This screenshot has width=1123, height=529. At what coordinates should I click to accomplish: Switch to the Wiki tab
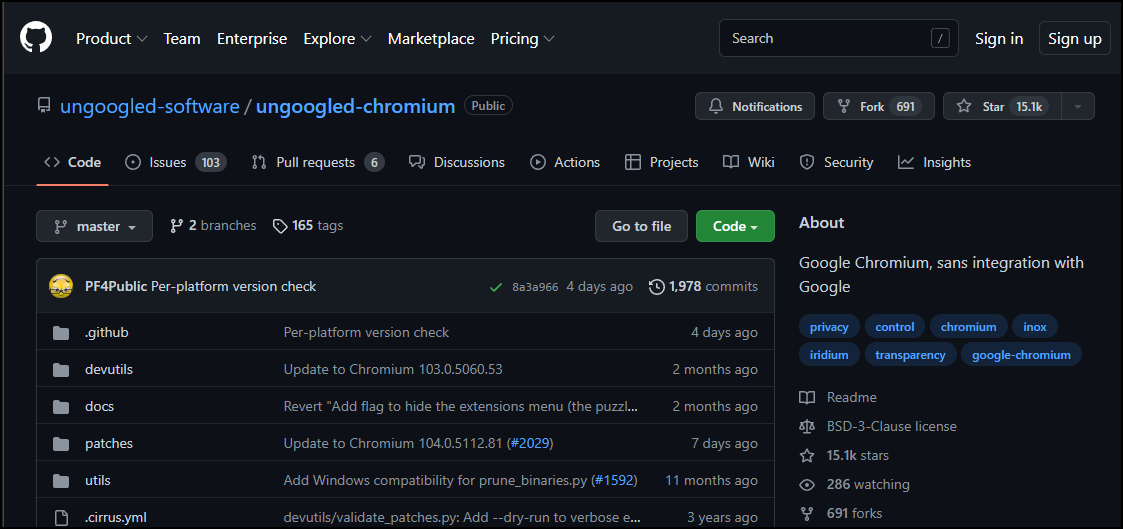pyautogui.click(x=748, y=162)
